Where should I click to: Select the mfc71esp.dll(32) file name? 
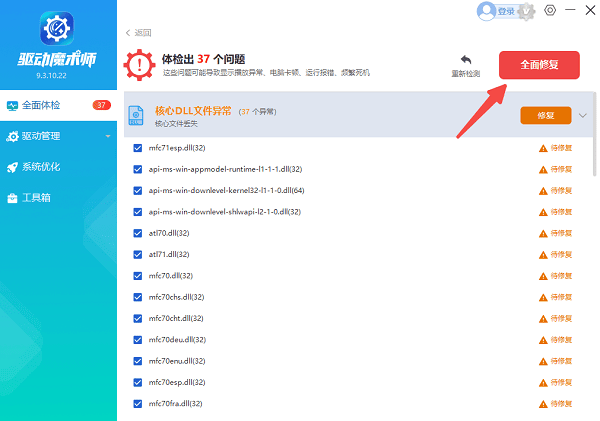point(177,148)
